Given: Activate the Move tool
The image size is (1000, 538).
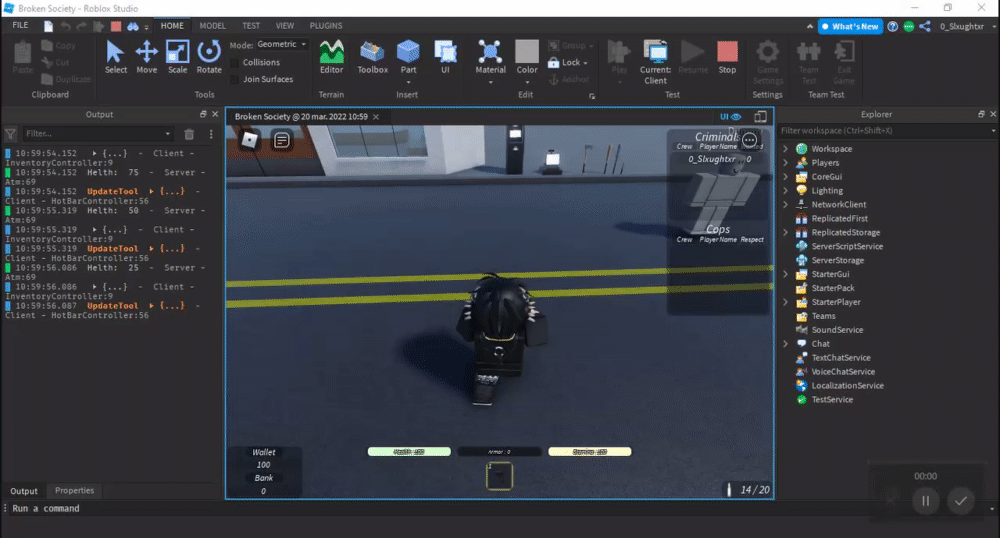Looking at the screenshot, I should 146,57.
